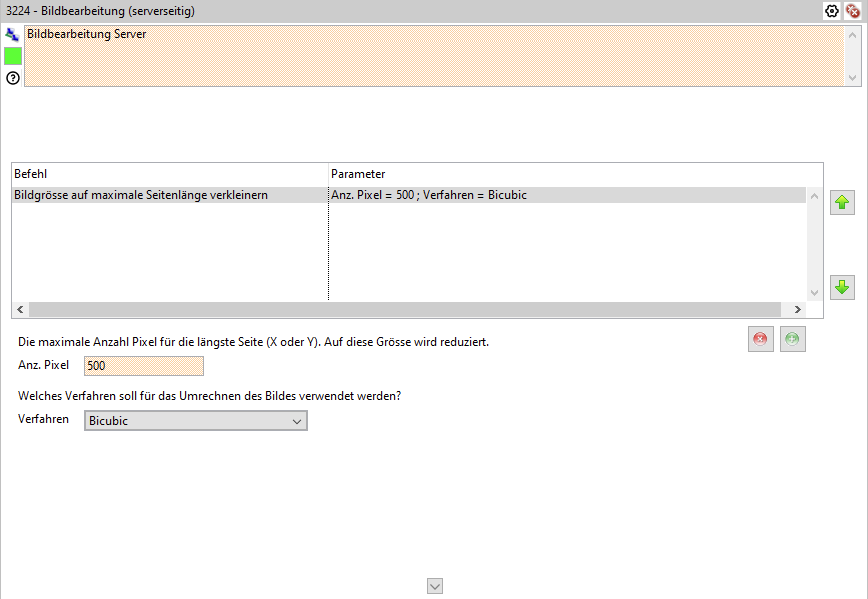Move command down with green down arrow
868x599 pixels.
point(842,287)
